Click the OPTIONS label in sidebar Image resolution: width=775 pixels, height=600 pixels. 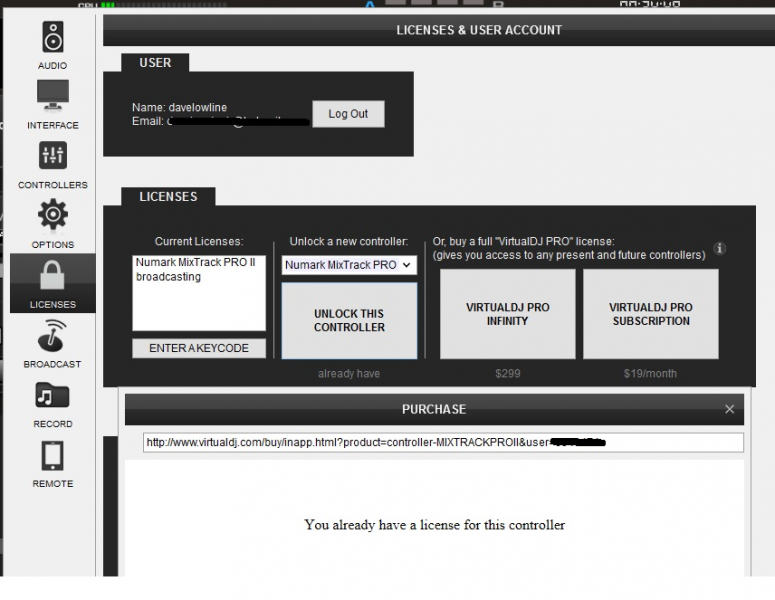[x=53, y=245]
